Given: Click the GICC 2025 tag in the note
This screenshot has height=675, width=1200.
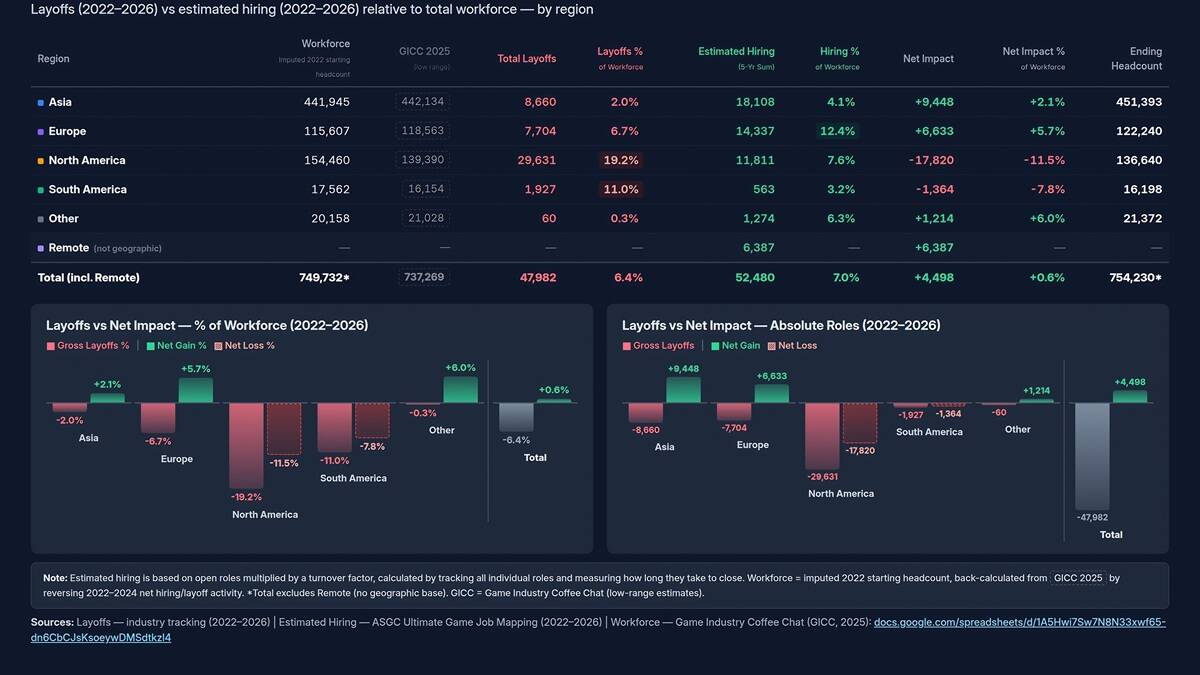Looking at the screenshot, I should coord(1077,578).
